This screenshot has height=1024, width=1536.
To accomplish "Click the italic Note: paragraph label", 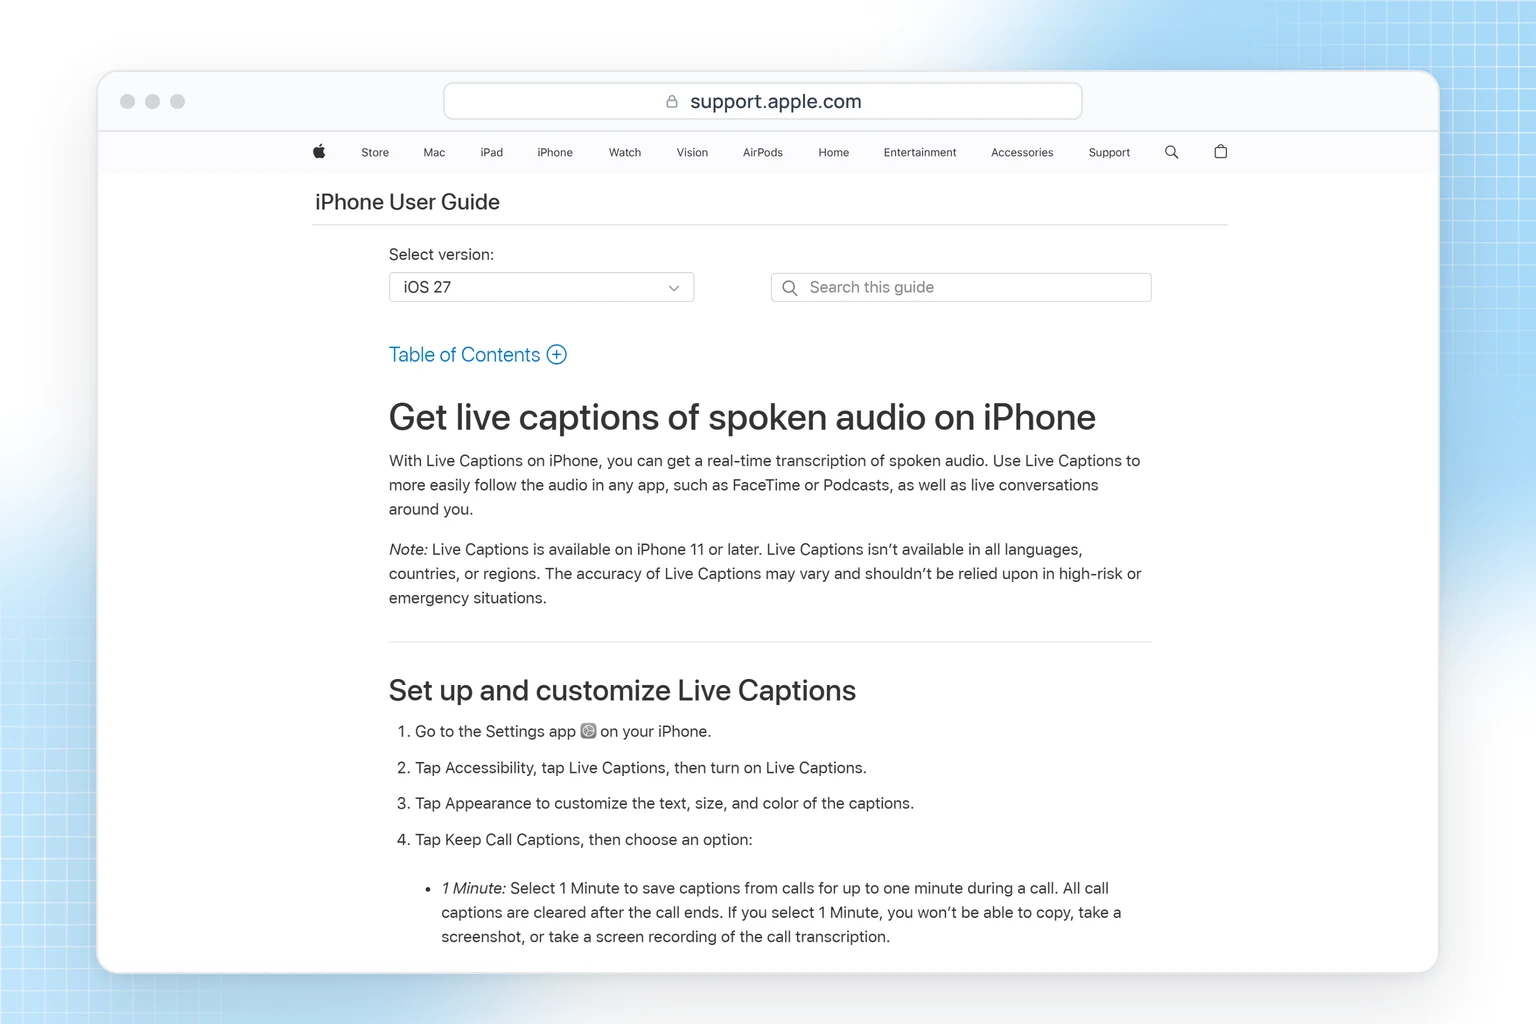I will click(408, 550).
